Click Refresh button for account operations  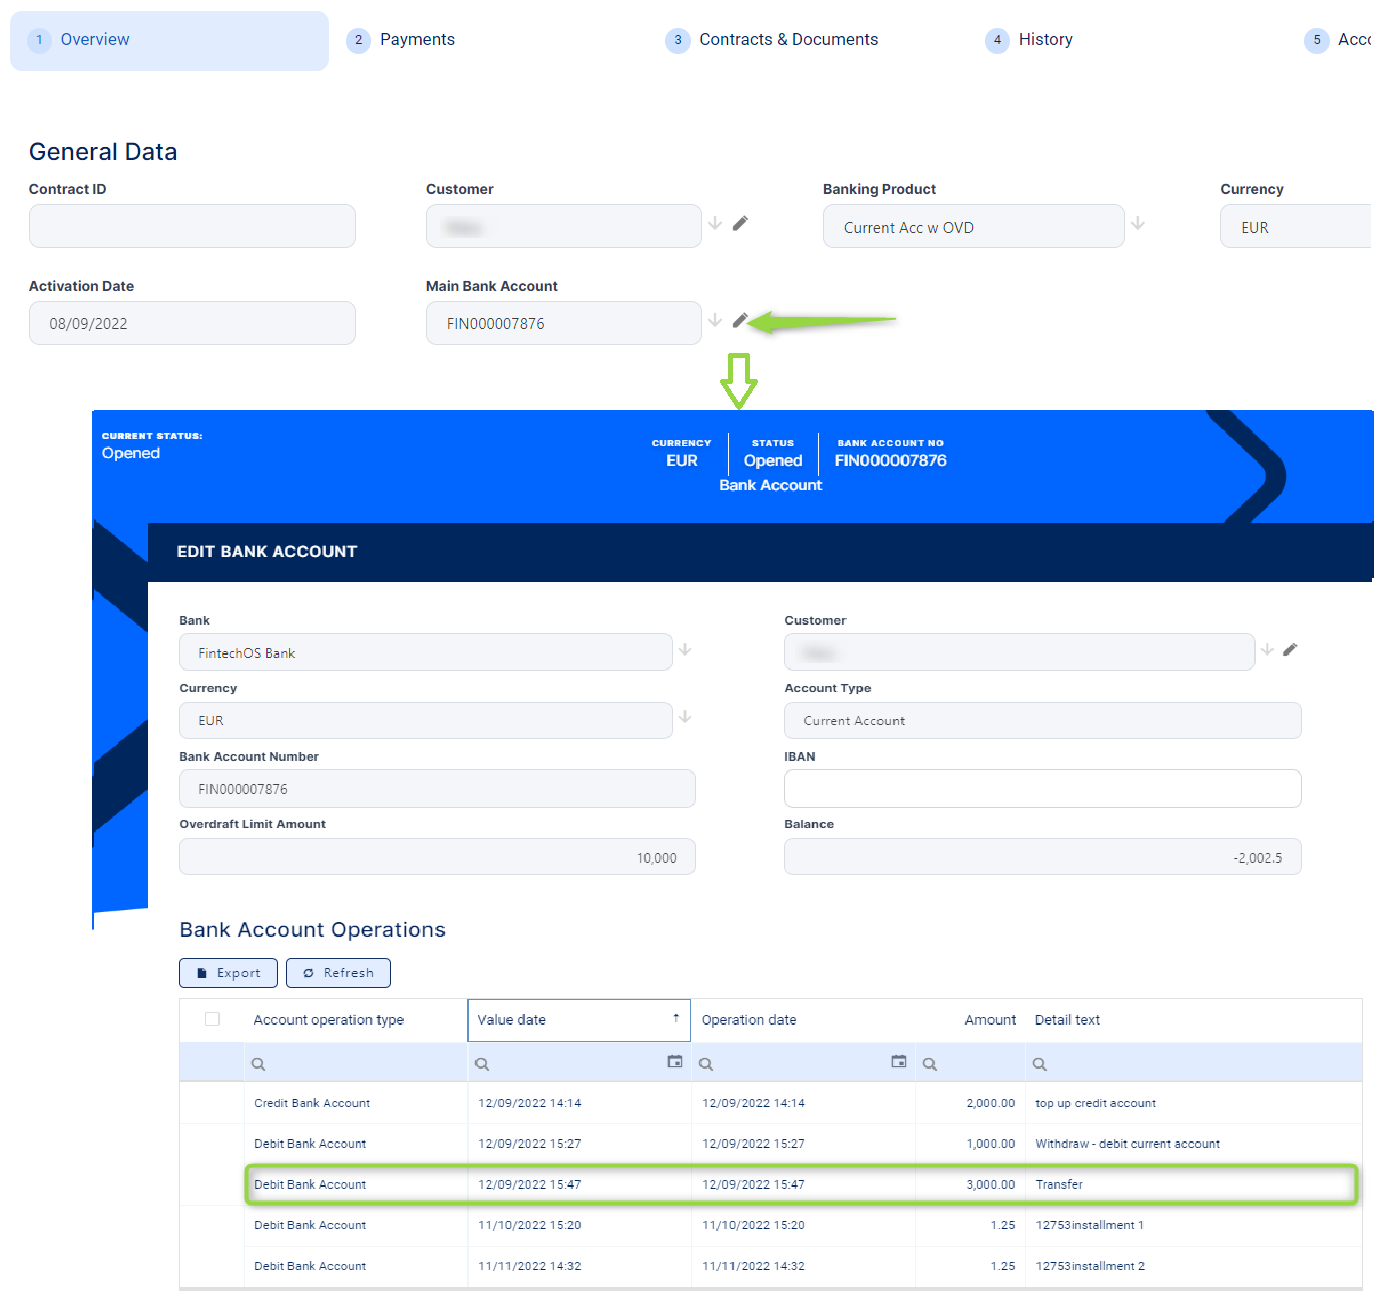tap(338, 973)
